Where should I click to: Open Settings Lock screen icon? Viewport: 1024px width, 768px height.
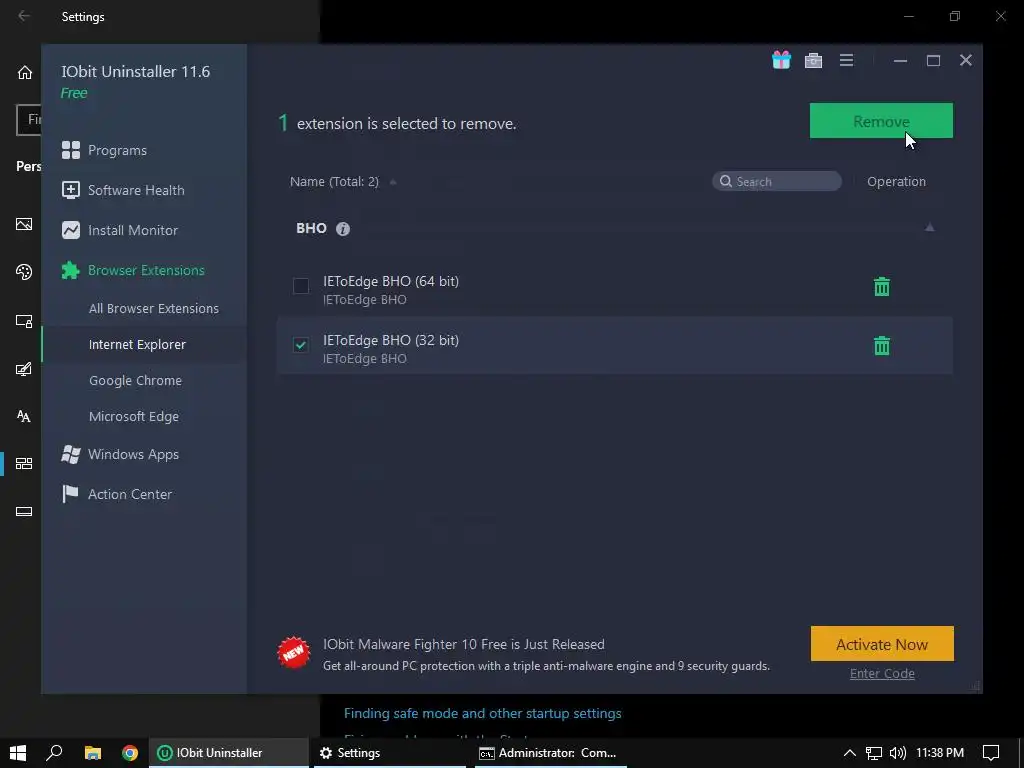point(24,321)
